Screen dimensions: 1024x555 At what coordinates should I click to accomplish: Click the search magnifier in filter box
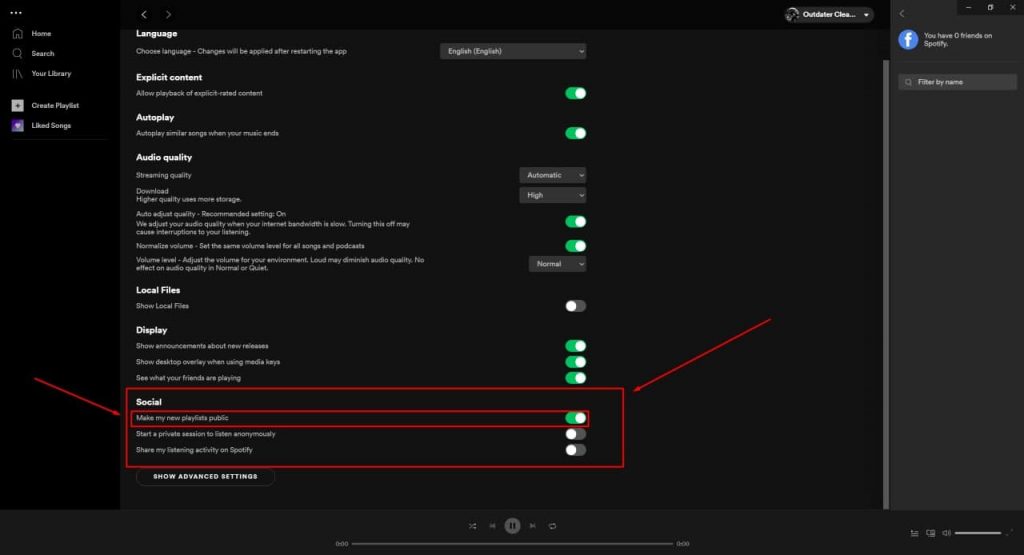click(x=908, y=82)
